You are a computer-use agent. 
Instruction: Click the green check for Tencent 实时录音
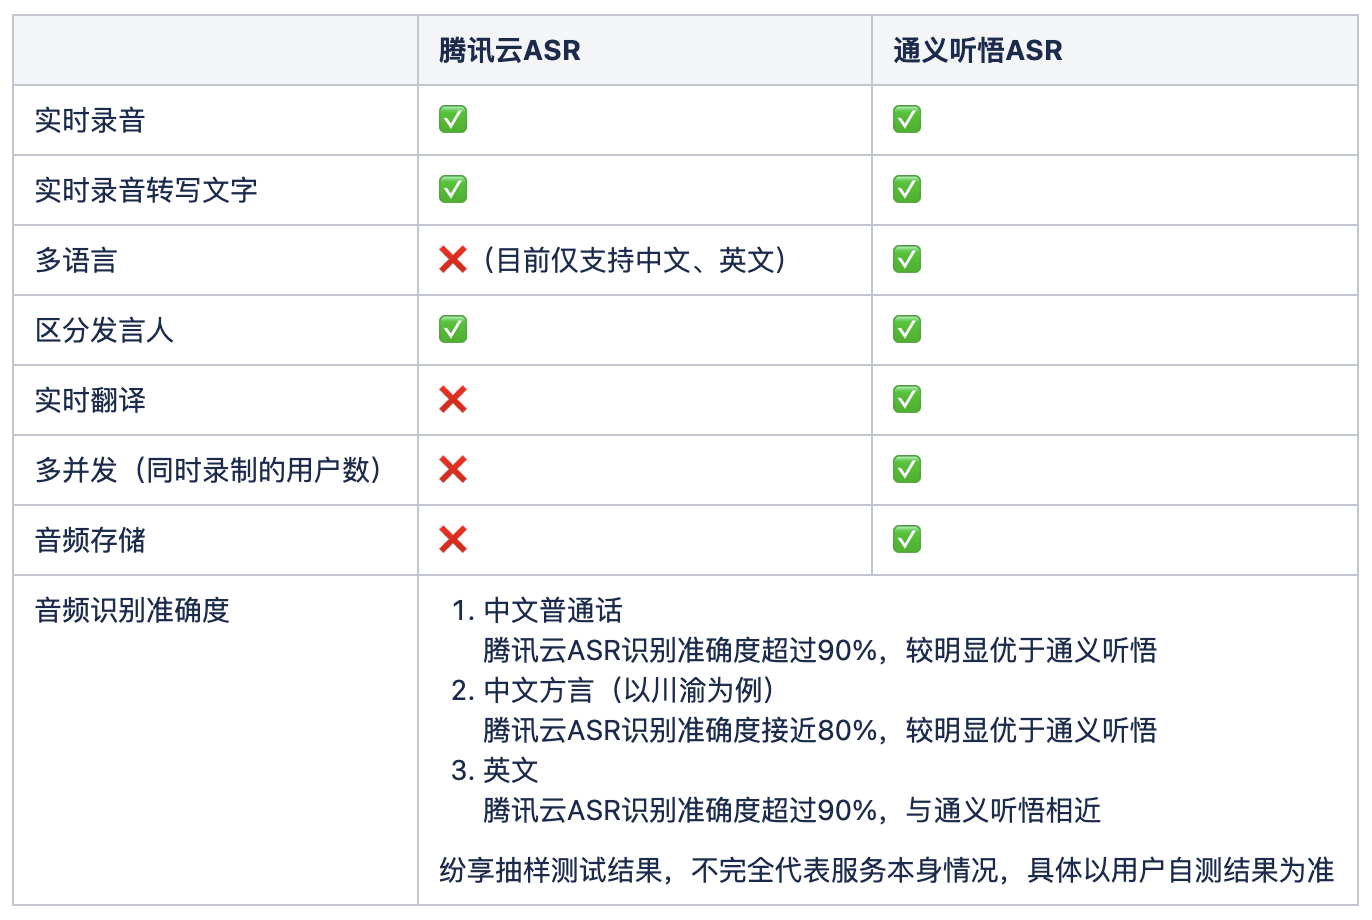[453, 120]
